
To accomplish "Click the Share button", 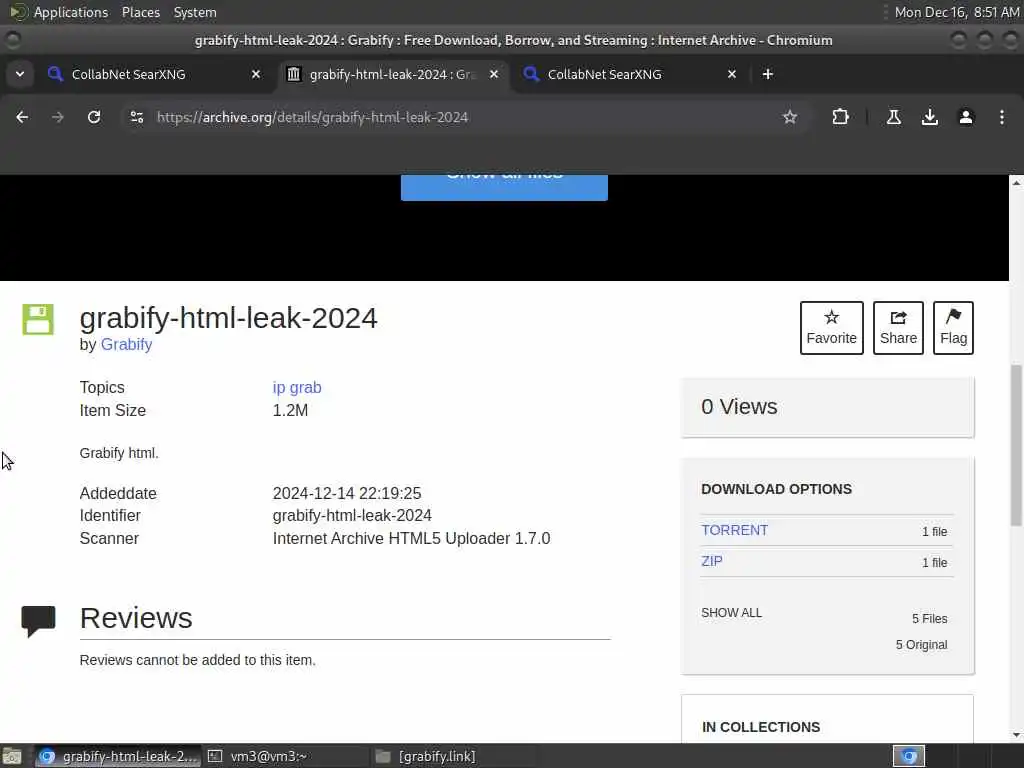I will pyautogui.click(x=898, y=328).
